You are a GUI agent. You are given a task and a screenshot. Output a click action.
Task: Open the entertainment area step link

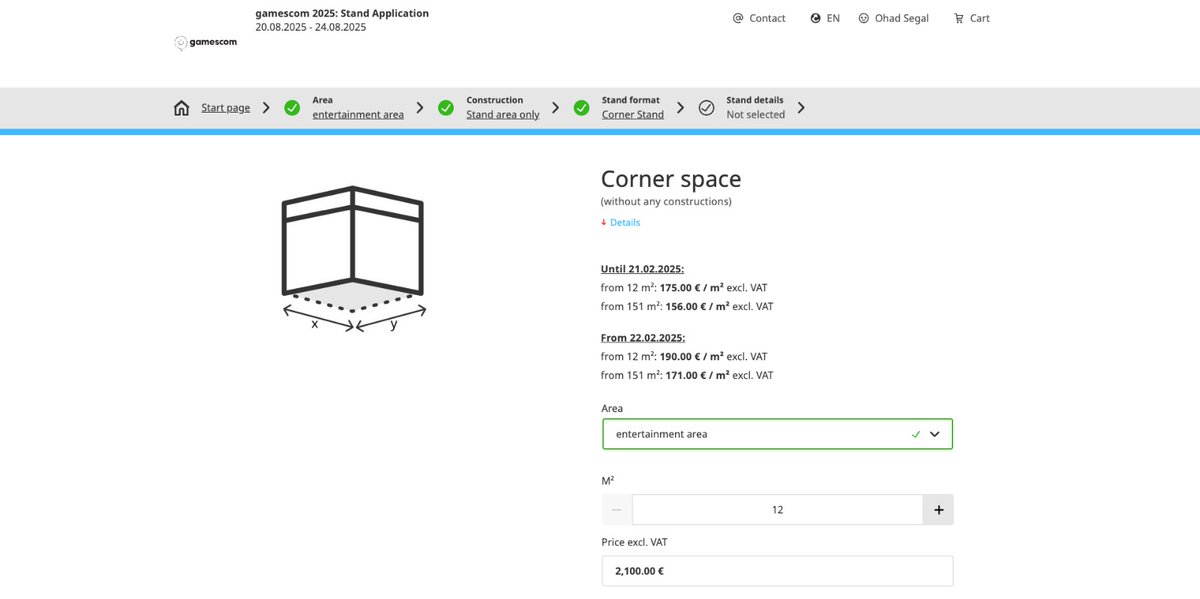pyautogui.click(x=358, y=115)
